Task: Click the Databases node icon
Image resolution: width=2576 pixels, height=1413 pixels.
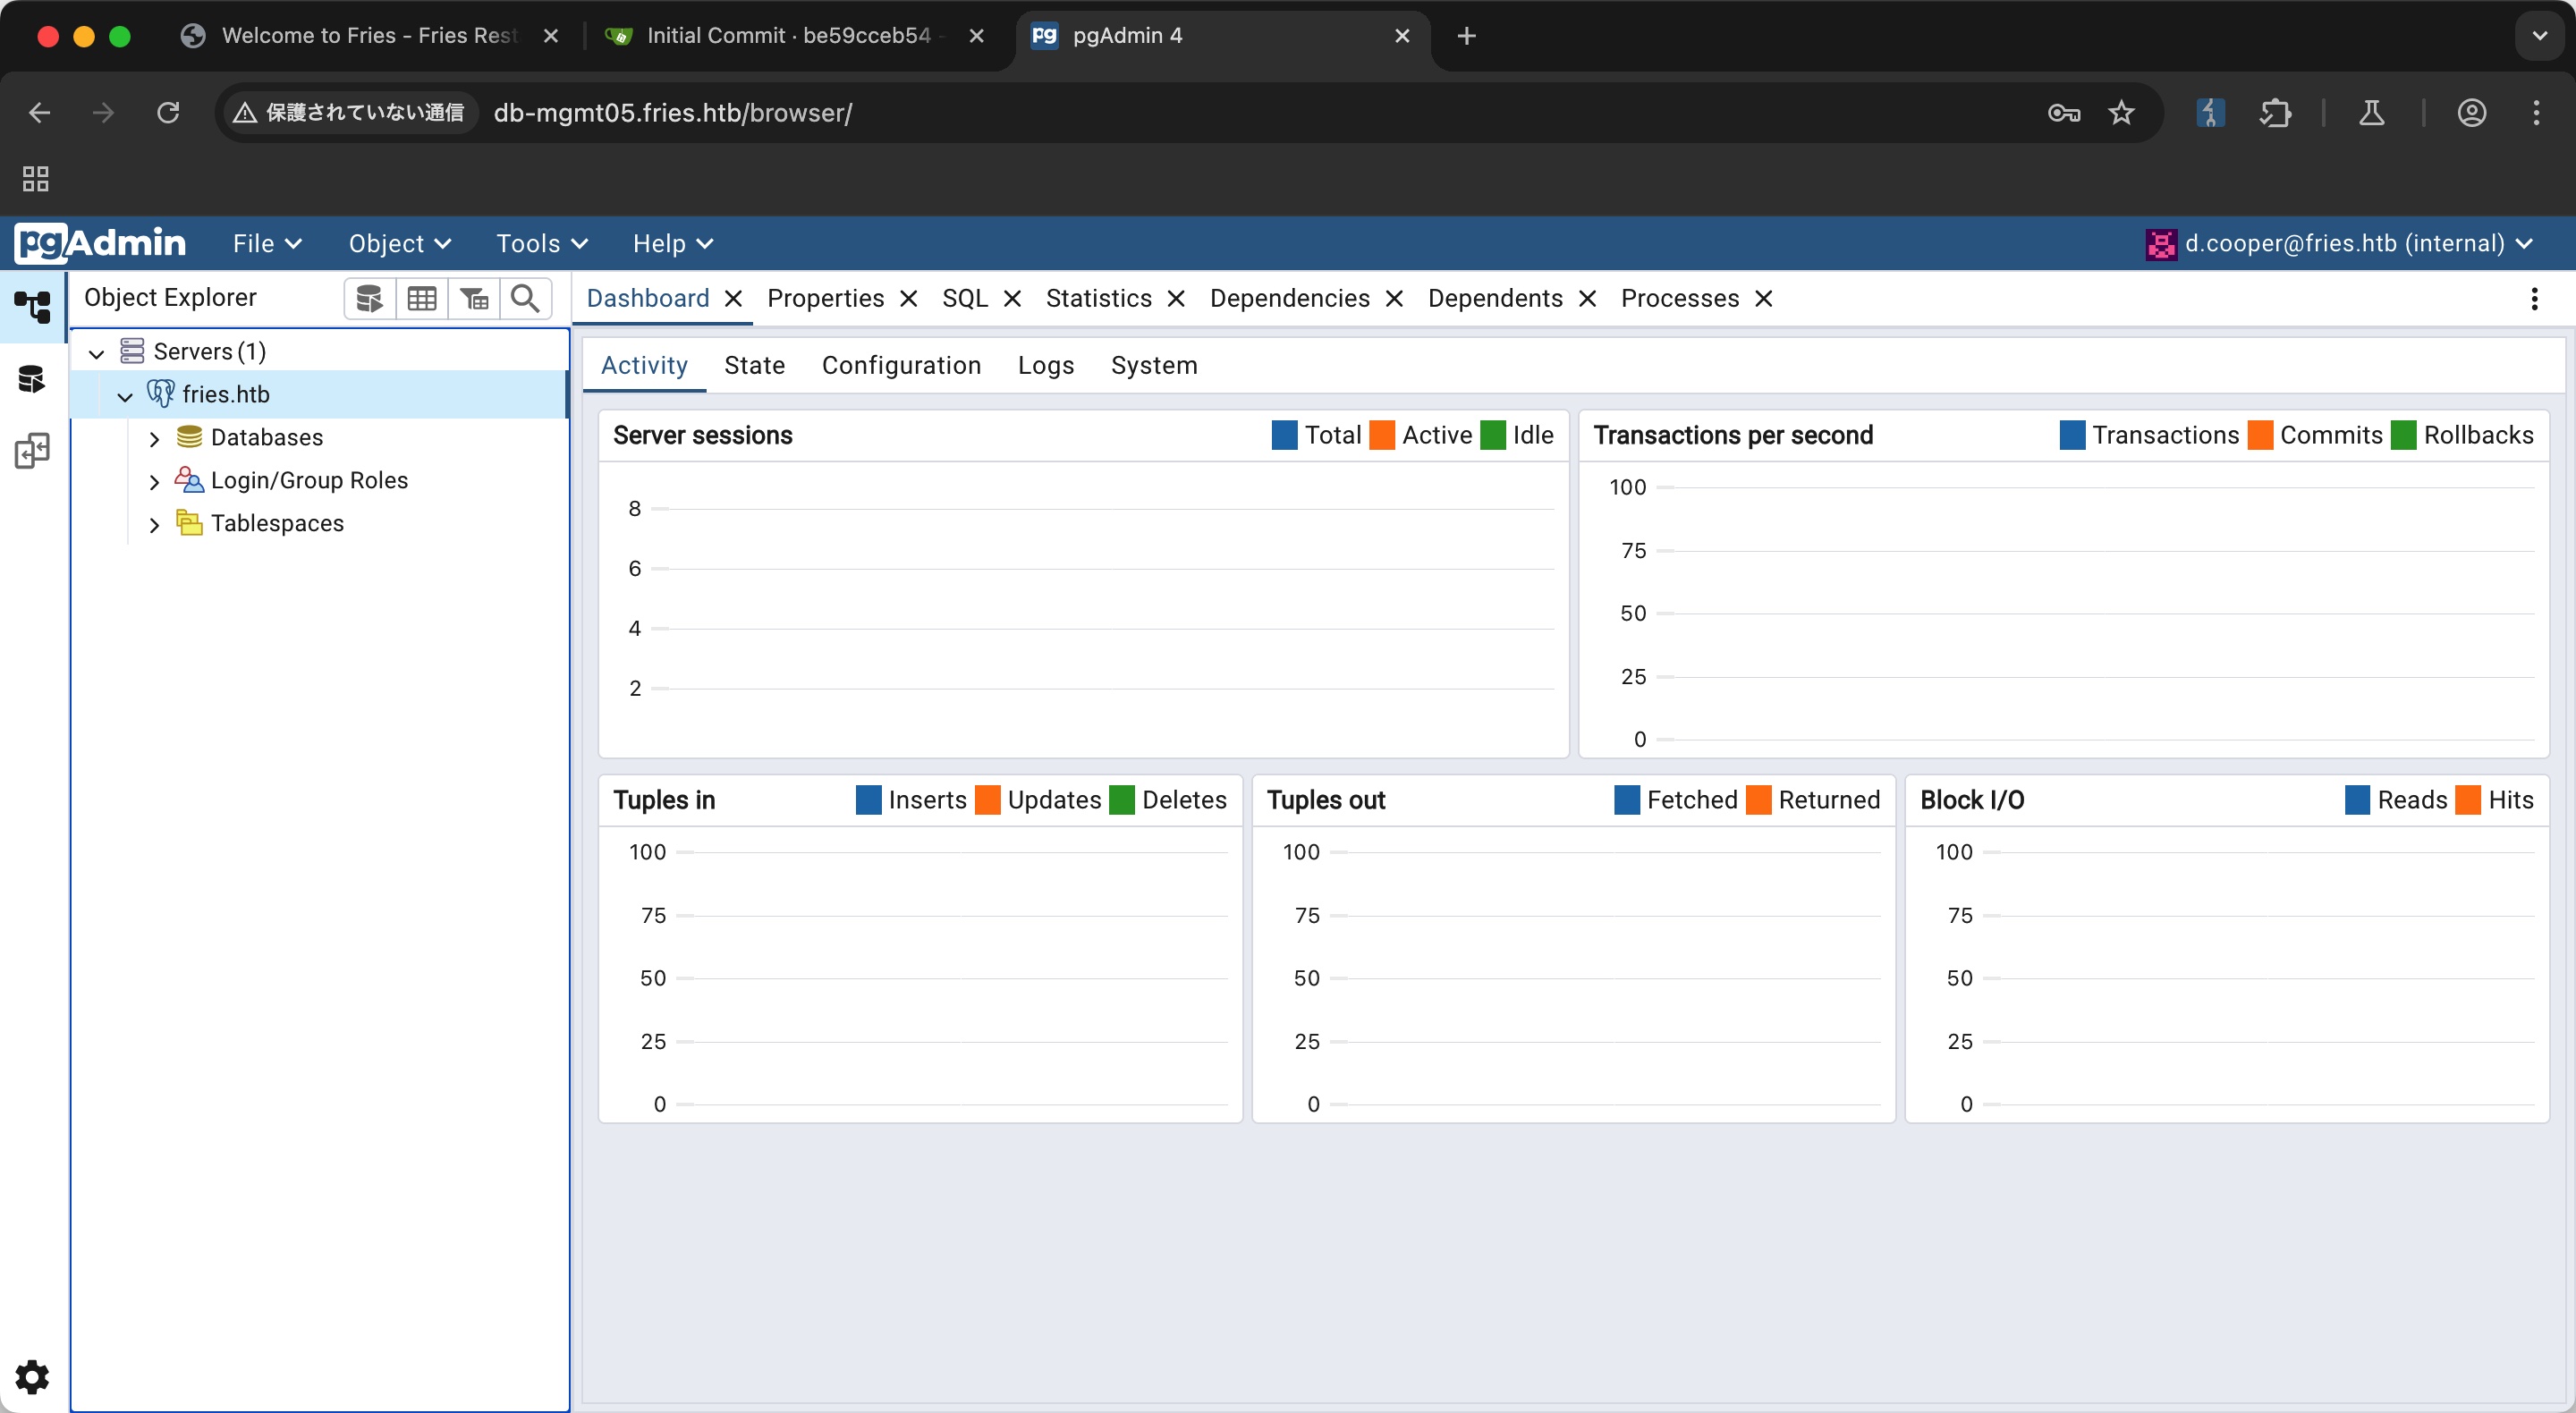Action: click(189, 437)
